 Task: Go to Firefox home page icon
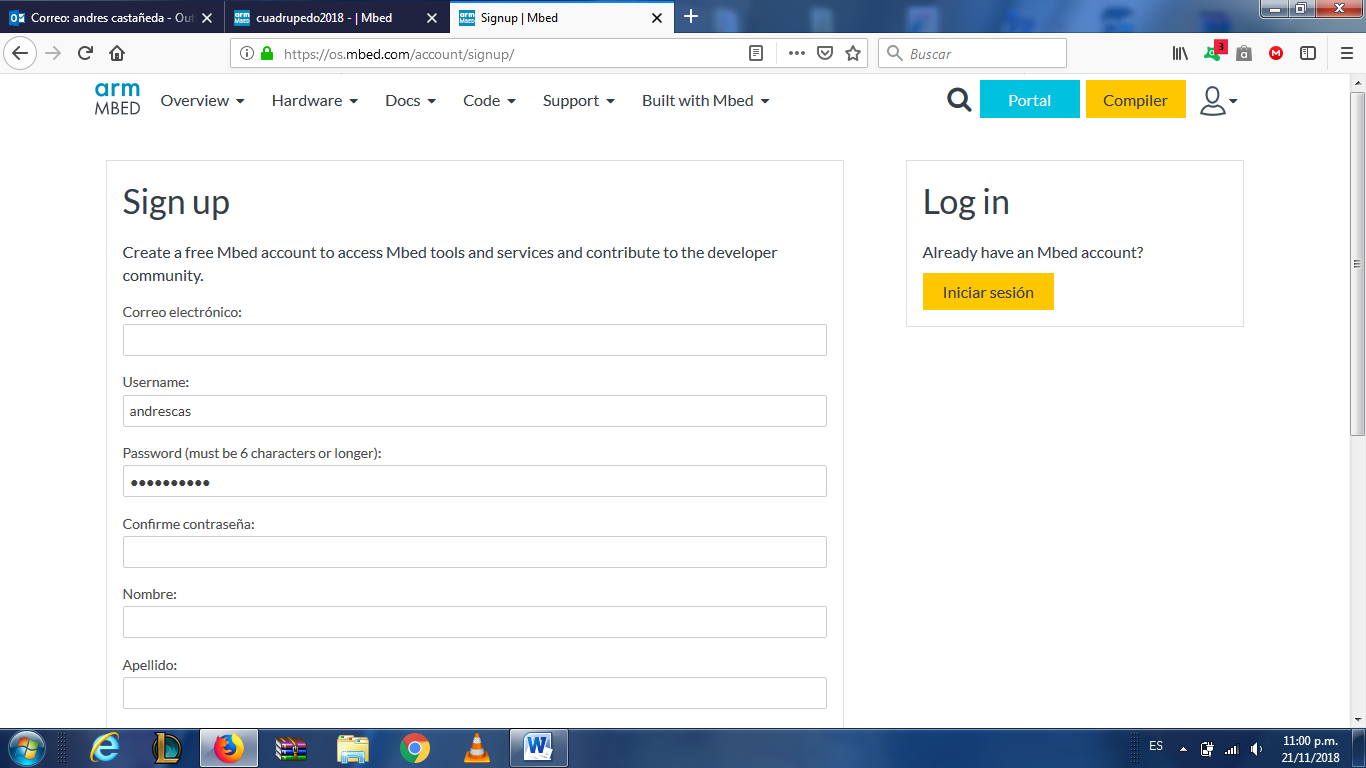coord(117,54)
